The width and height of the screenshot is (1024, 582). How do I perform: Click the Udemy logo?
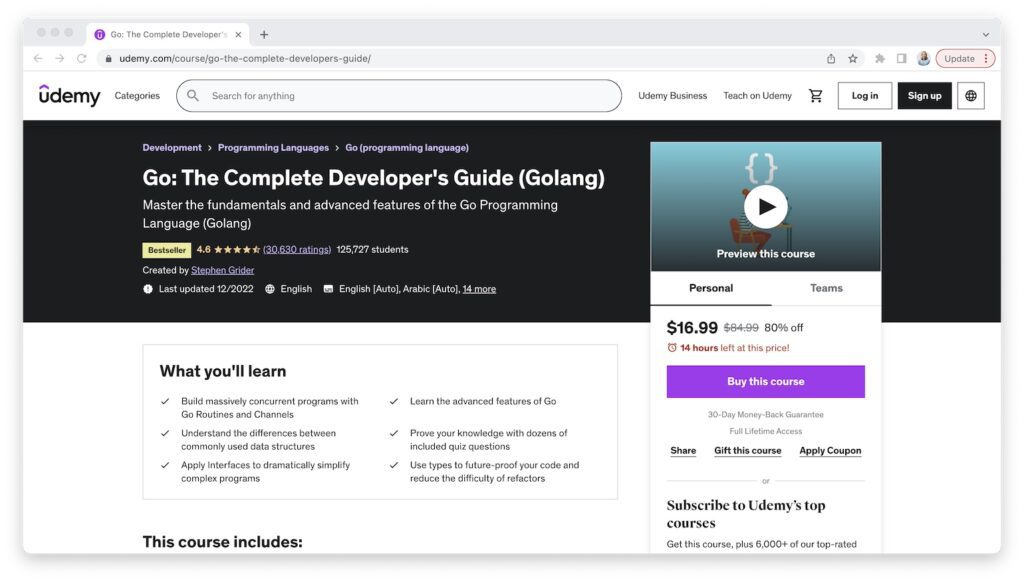click(69, 95)
